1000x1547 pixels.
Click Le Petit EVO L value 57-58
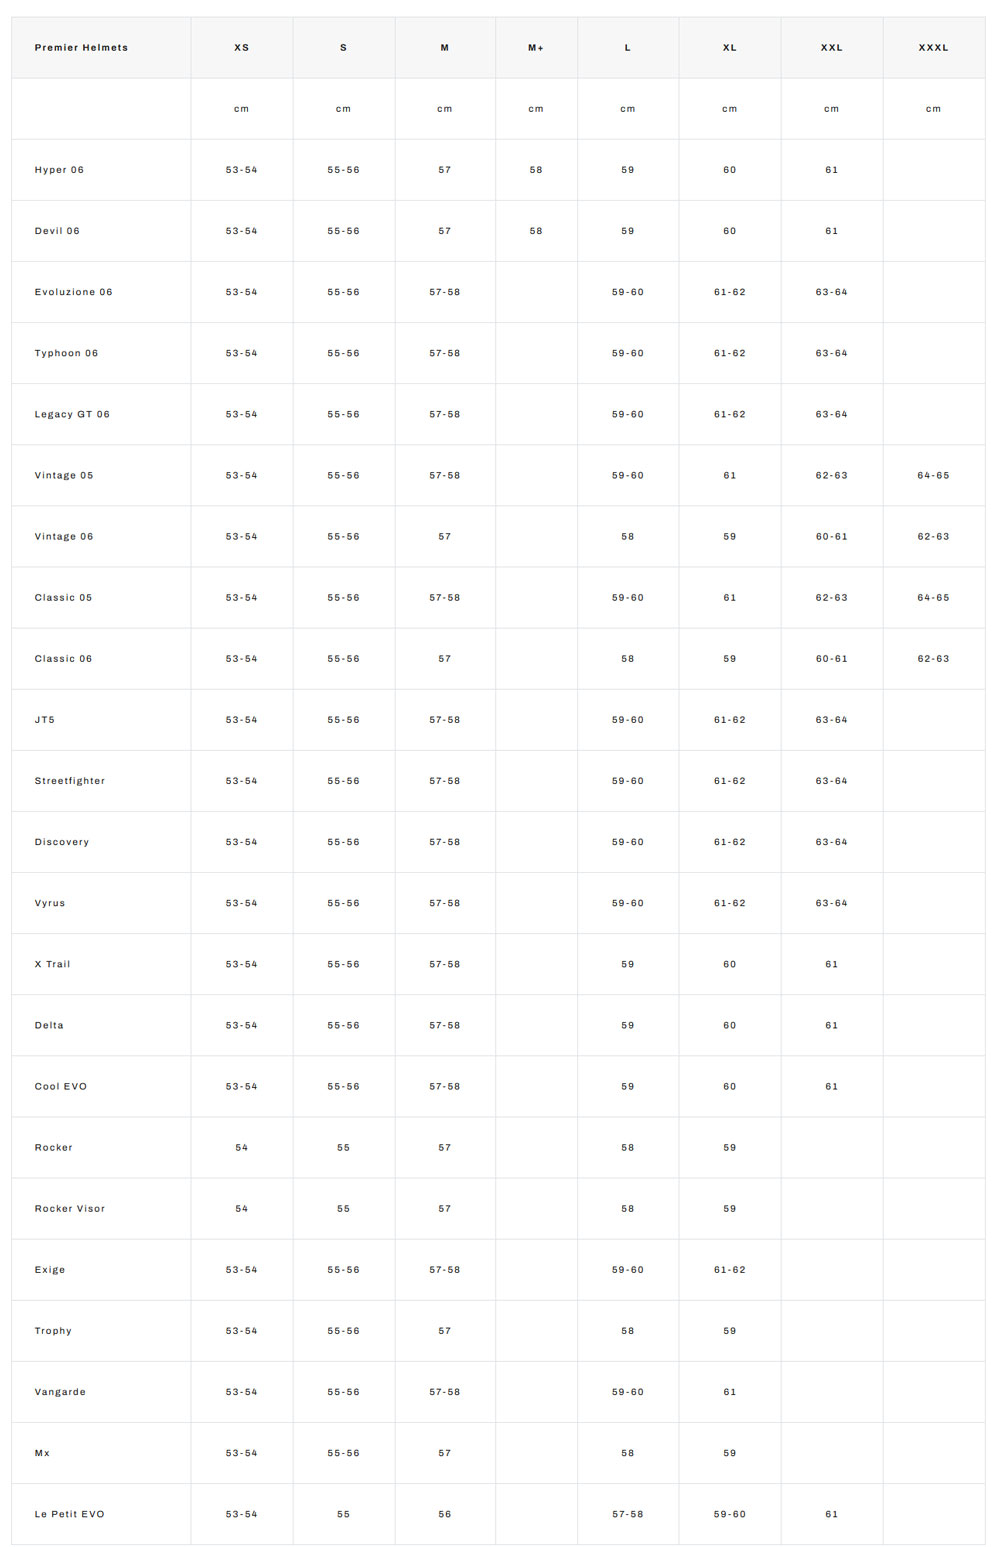click(628, 1514)
